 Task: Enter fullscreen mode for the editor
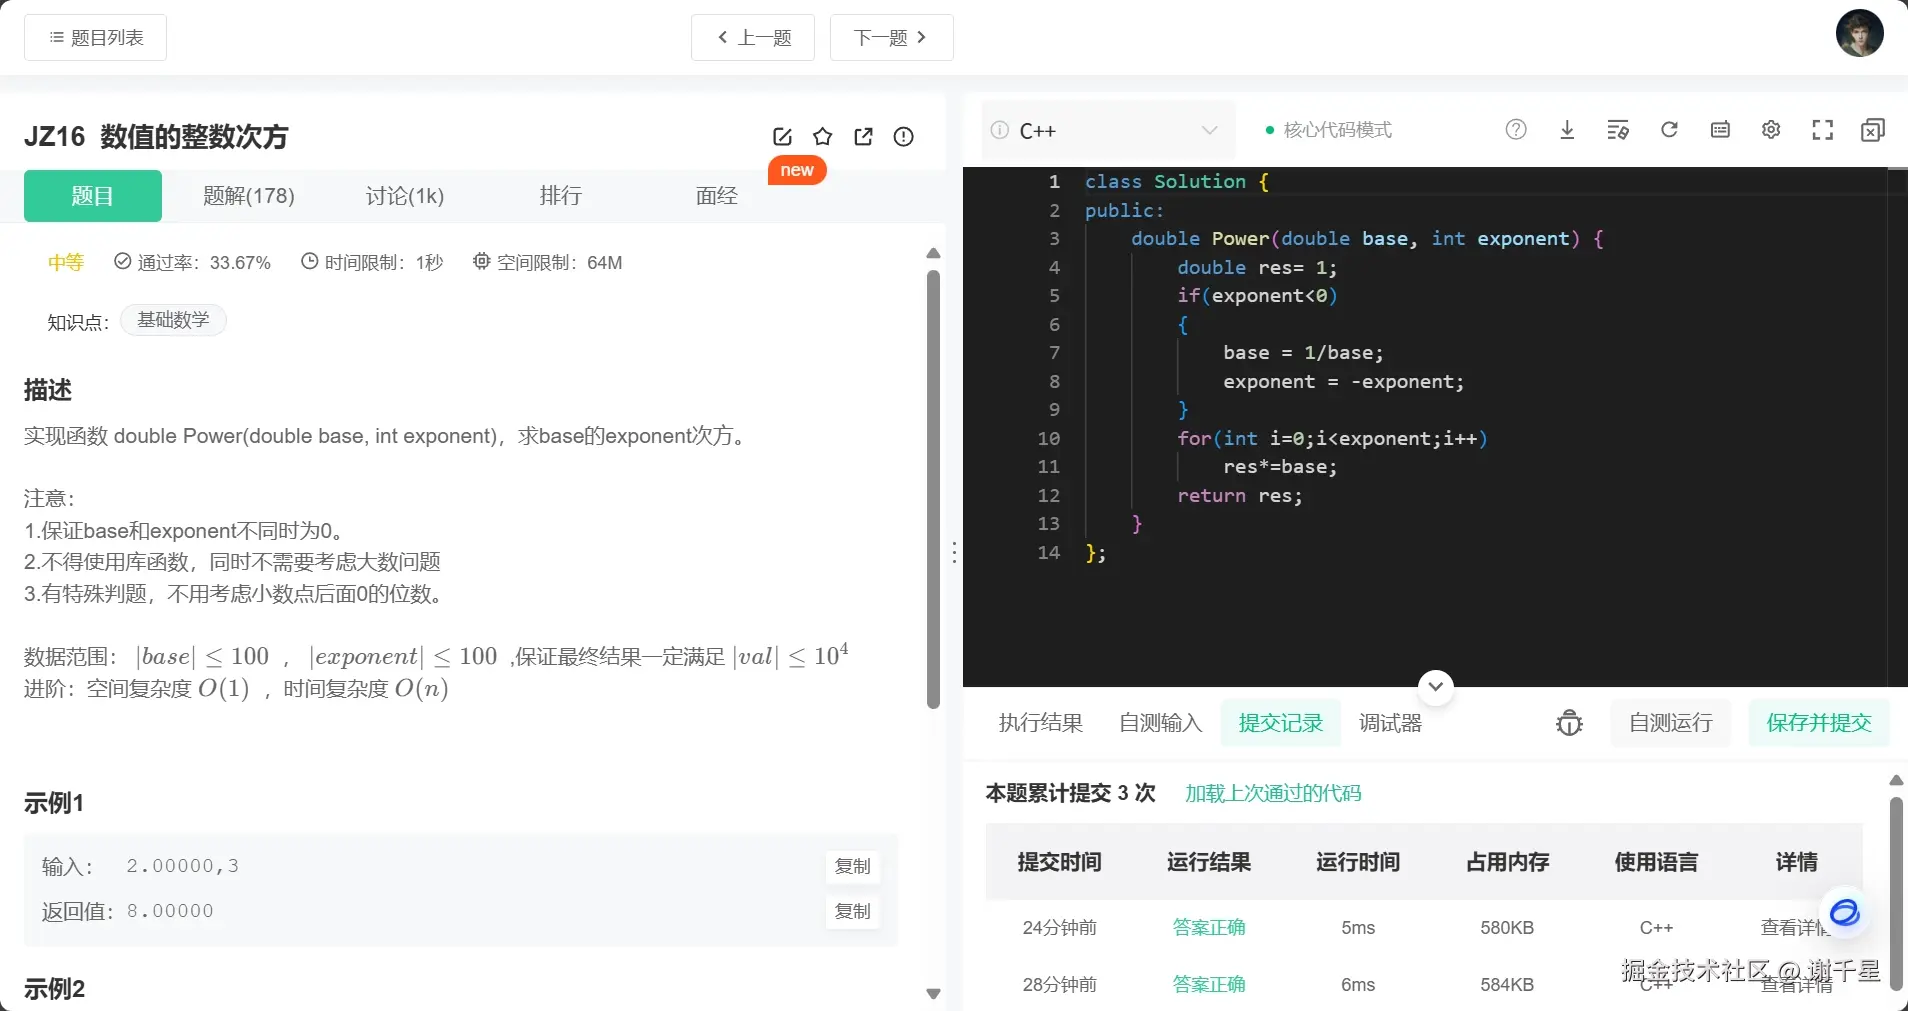pos(1822,130)
